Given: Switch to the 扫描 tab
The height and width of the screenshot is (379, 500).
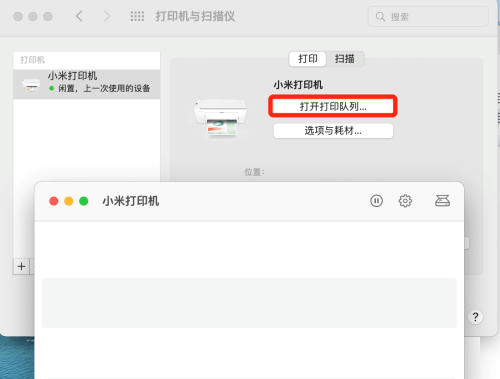Looking at the screenshot, I should coord(345,59).
